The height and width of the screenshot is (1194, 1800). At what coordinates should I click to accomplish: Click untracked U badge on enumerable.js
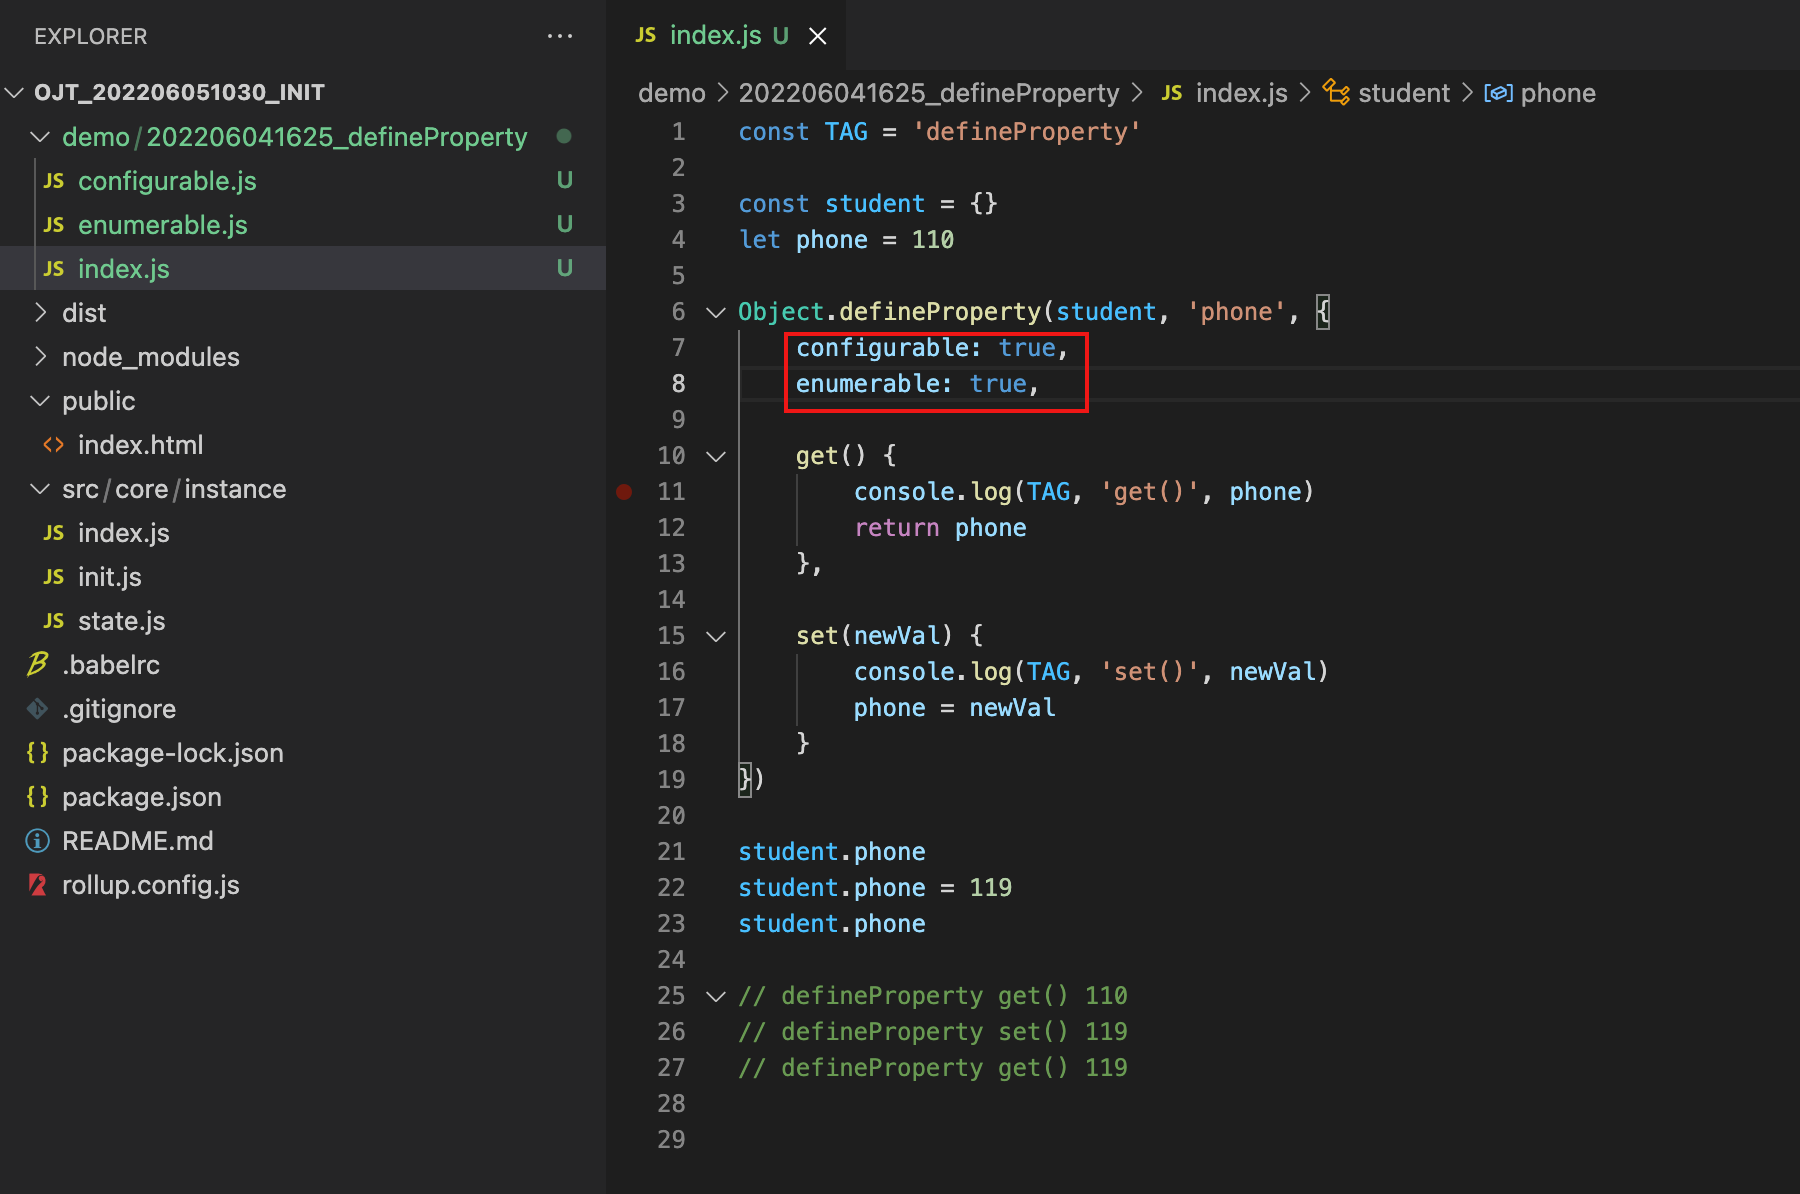(565, 224)
